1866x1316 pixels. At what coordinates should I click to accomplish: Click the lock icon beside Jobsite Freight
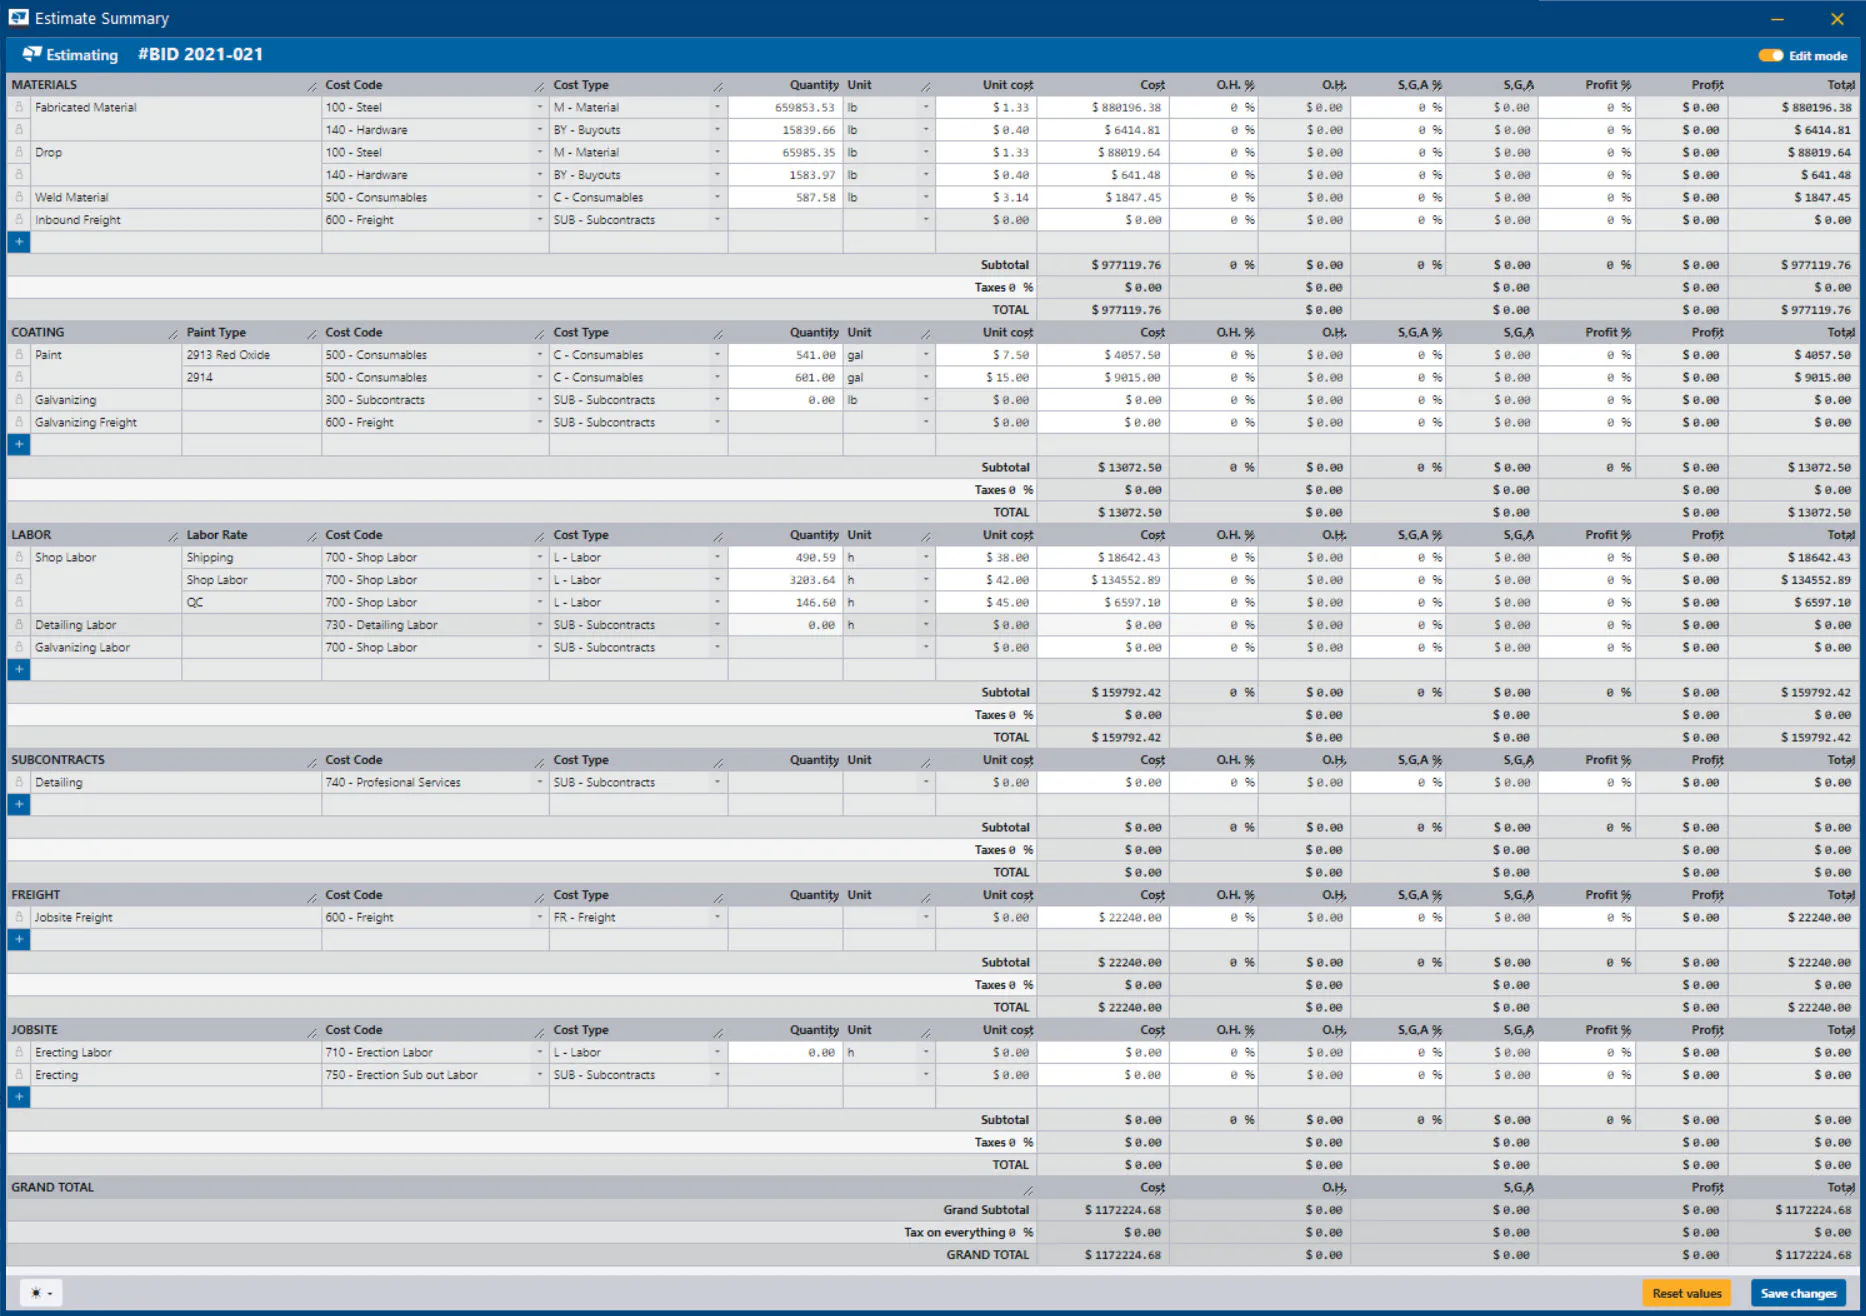pyautogui.click(x=19, y=917)
